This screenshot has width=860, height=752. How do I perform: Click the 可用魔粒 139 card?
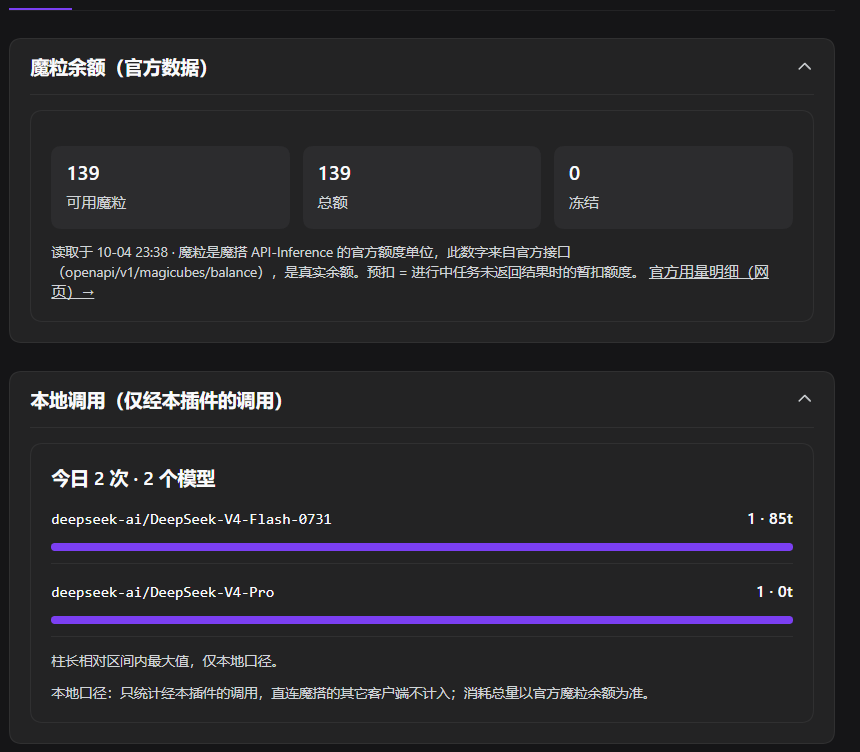click(170, 187)
